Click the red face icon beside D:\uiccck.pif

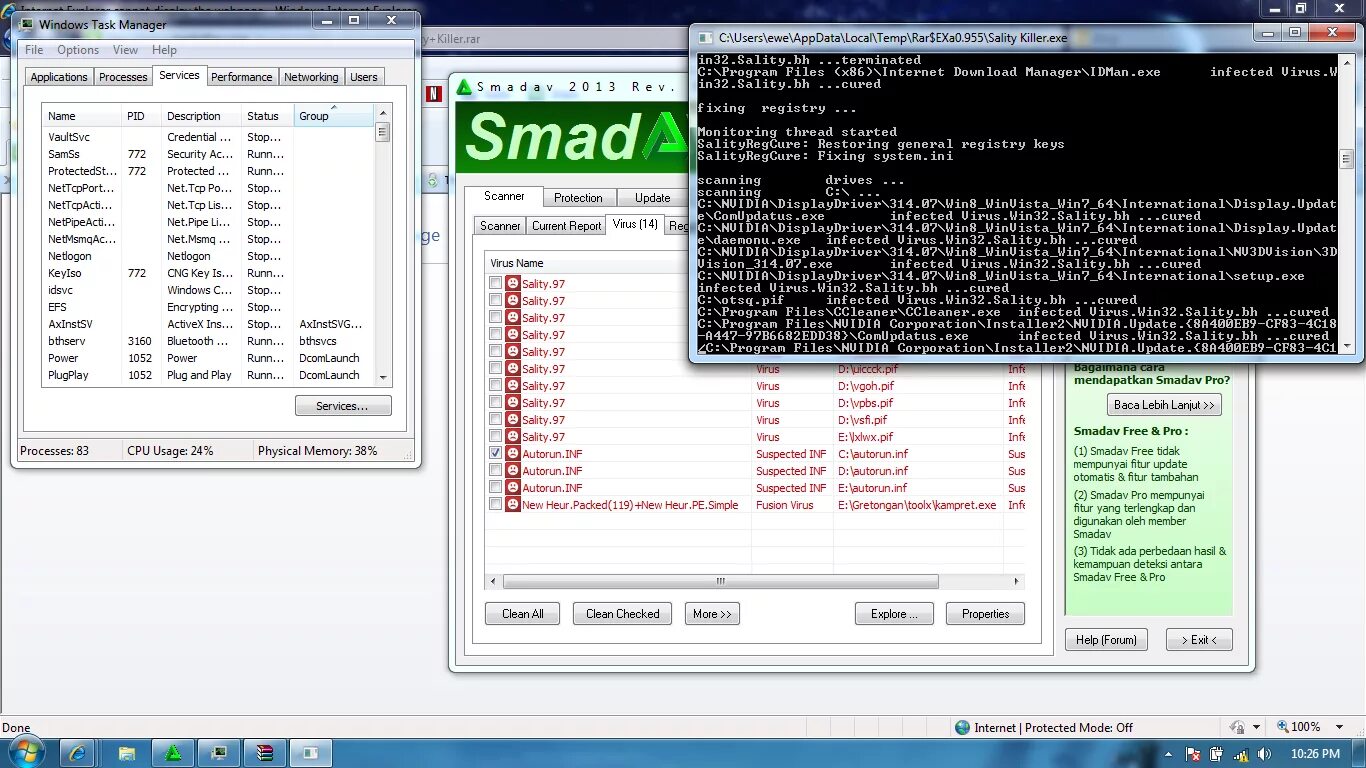pos(513,369)
